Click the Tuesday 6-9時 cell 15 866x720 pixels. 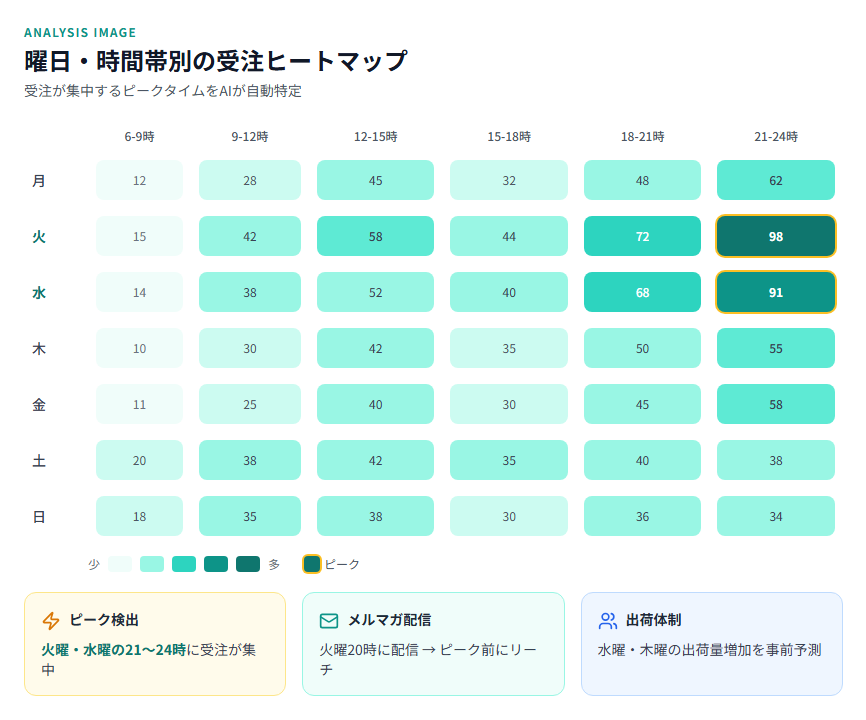[139, 236]
